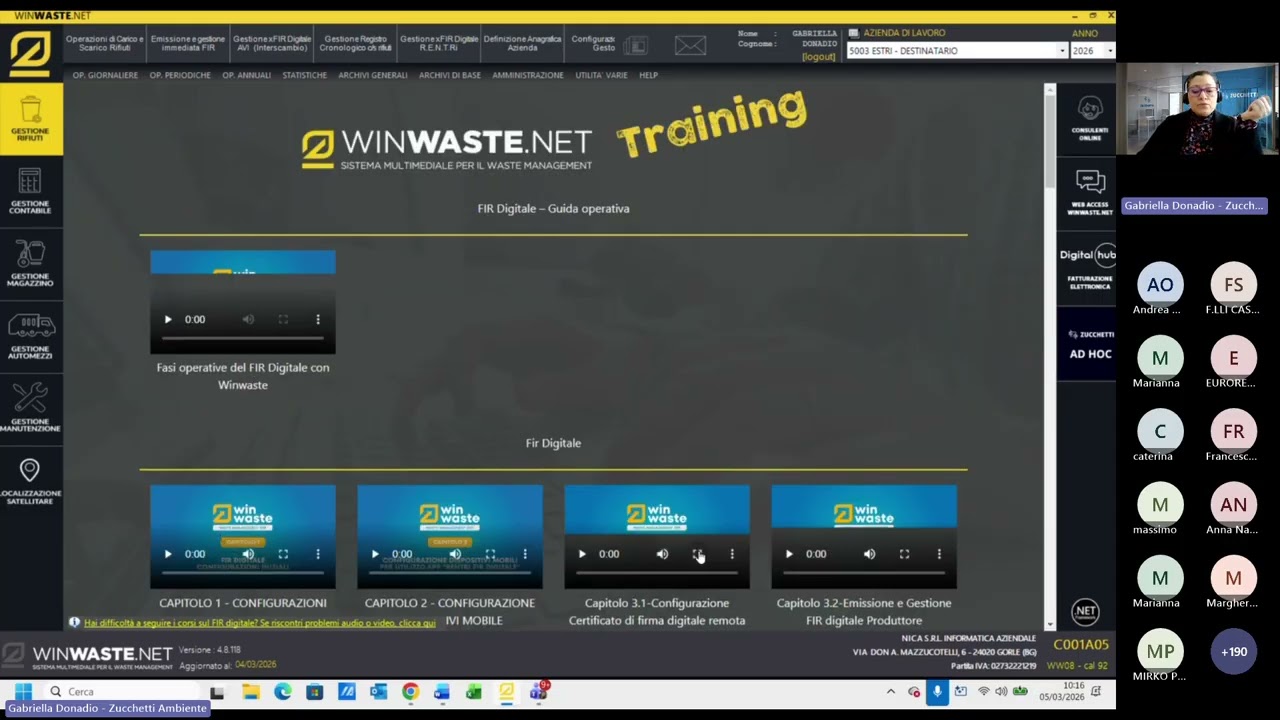Open the Gestione Contabile sidebar module
Viewport: 1280px width, 720px height.
(31, 190)
